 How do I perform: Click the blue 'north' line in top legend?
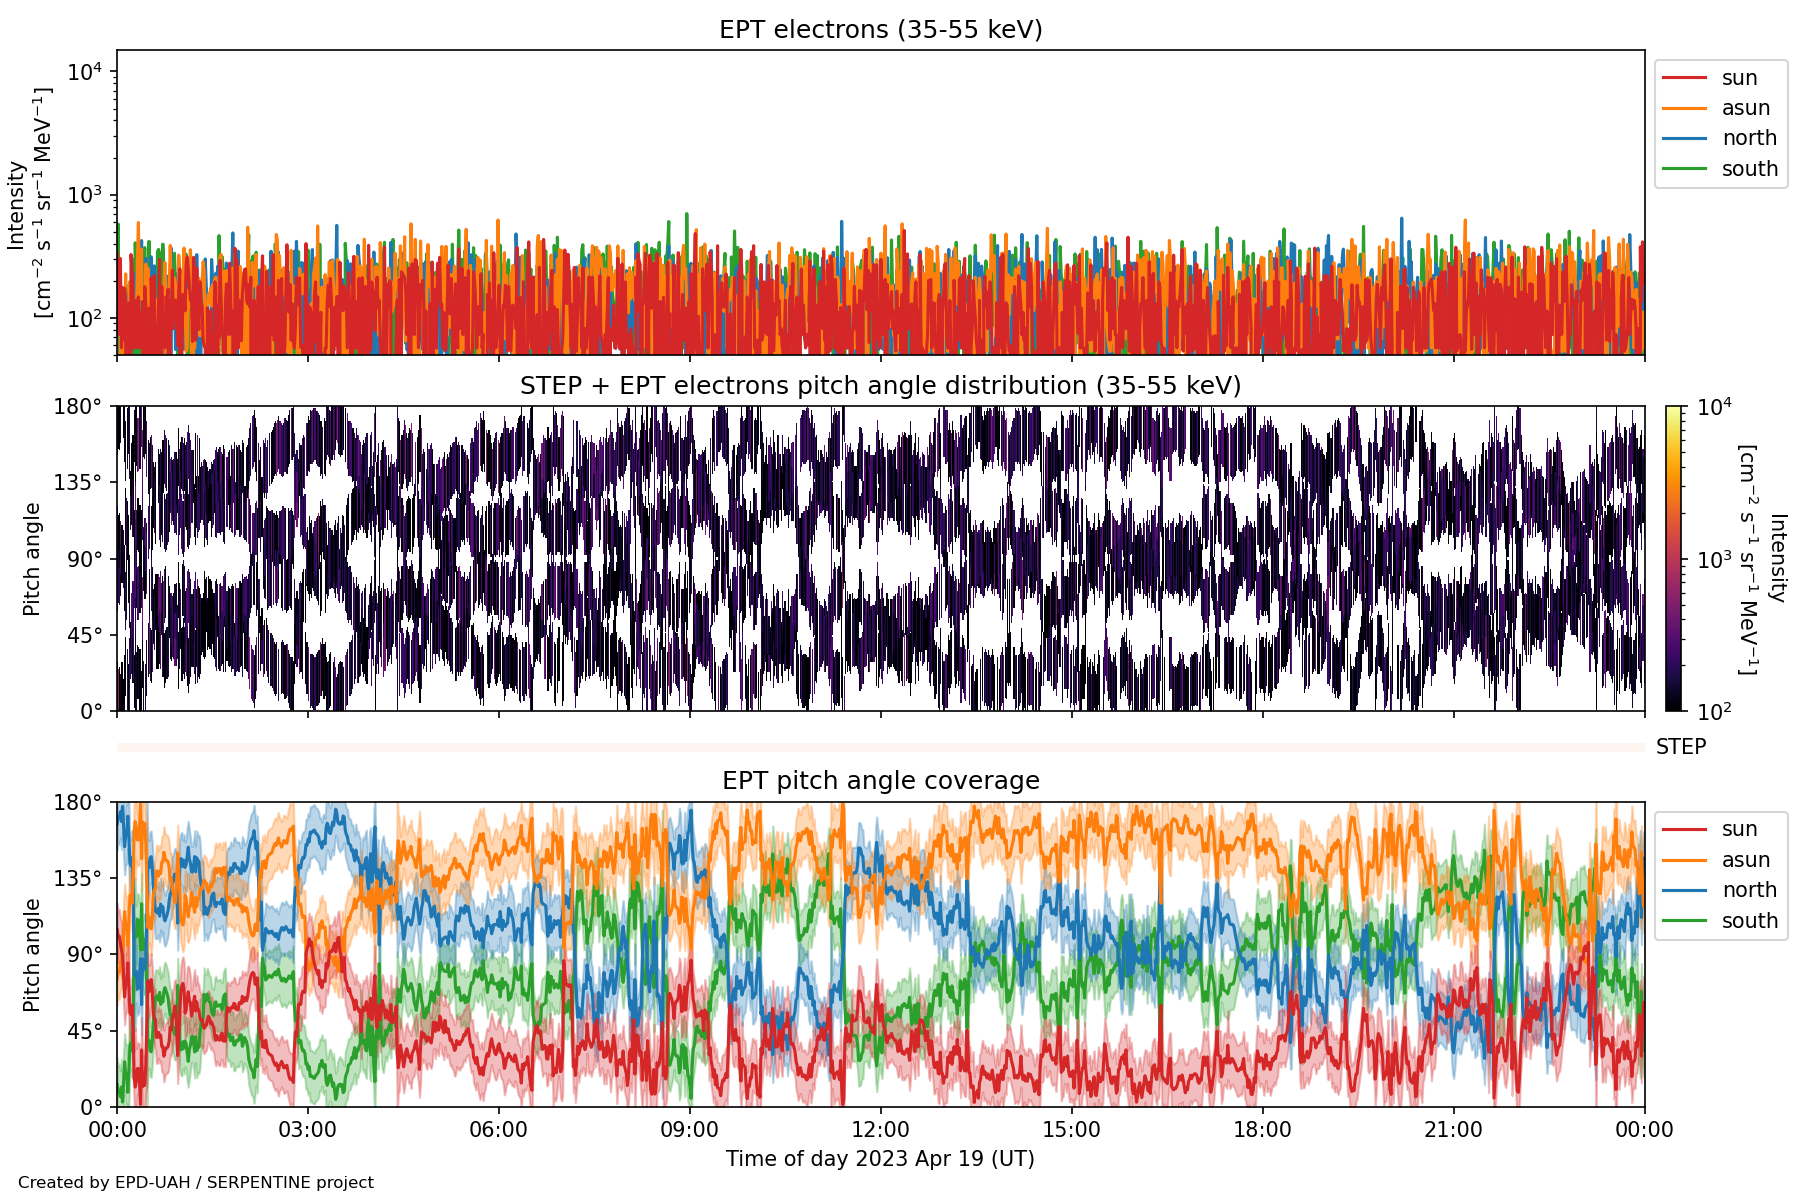coord(1684,138)
